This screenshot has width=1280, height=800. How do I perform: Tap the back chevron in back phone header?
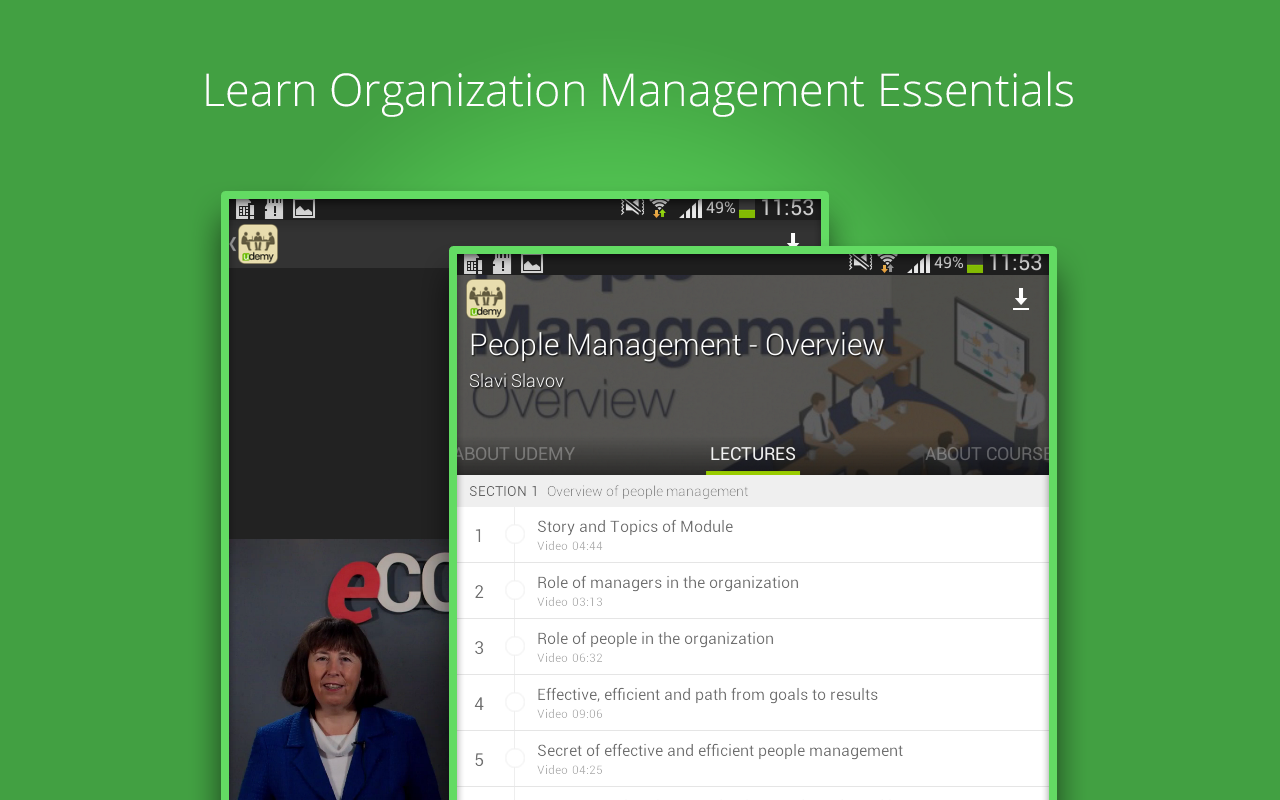click(x=233, y=243)
